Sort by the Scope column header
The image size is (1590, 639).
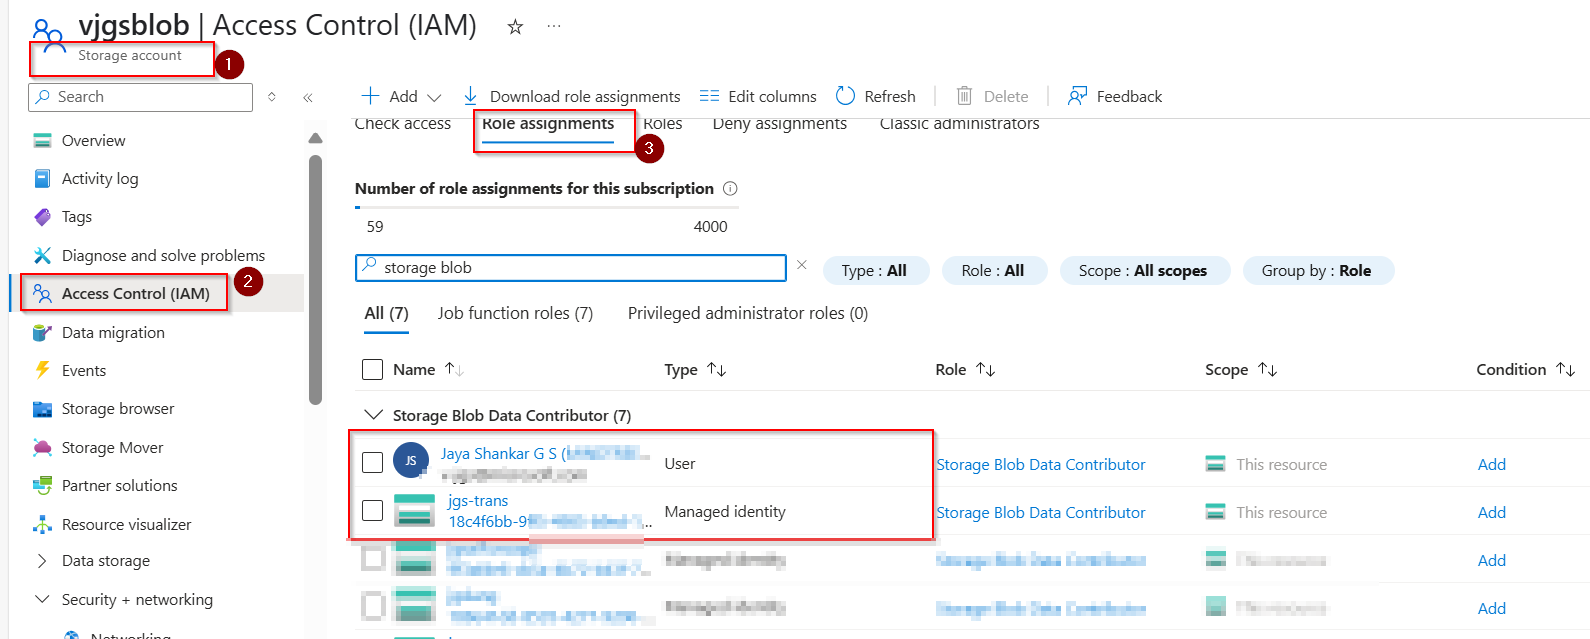coord(1241,370)
